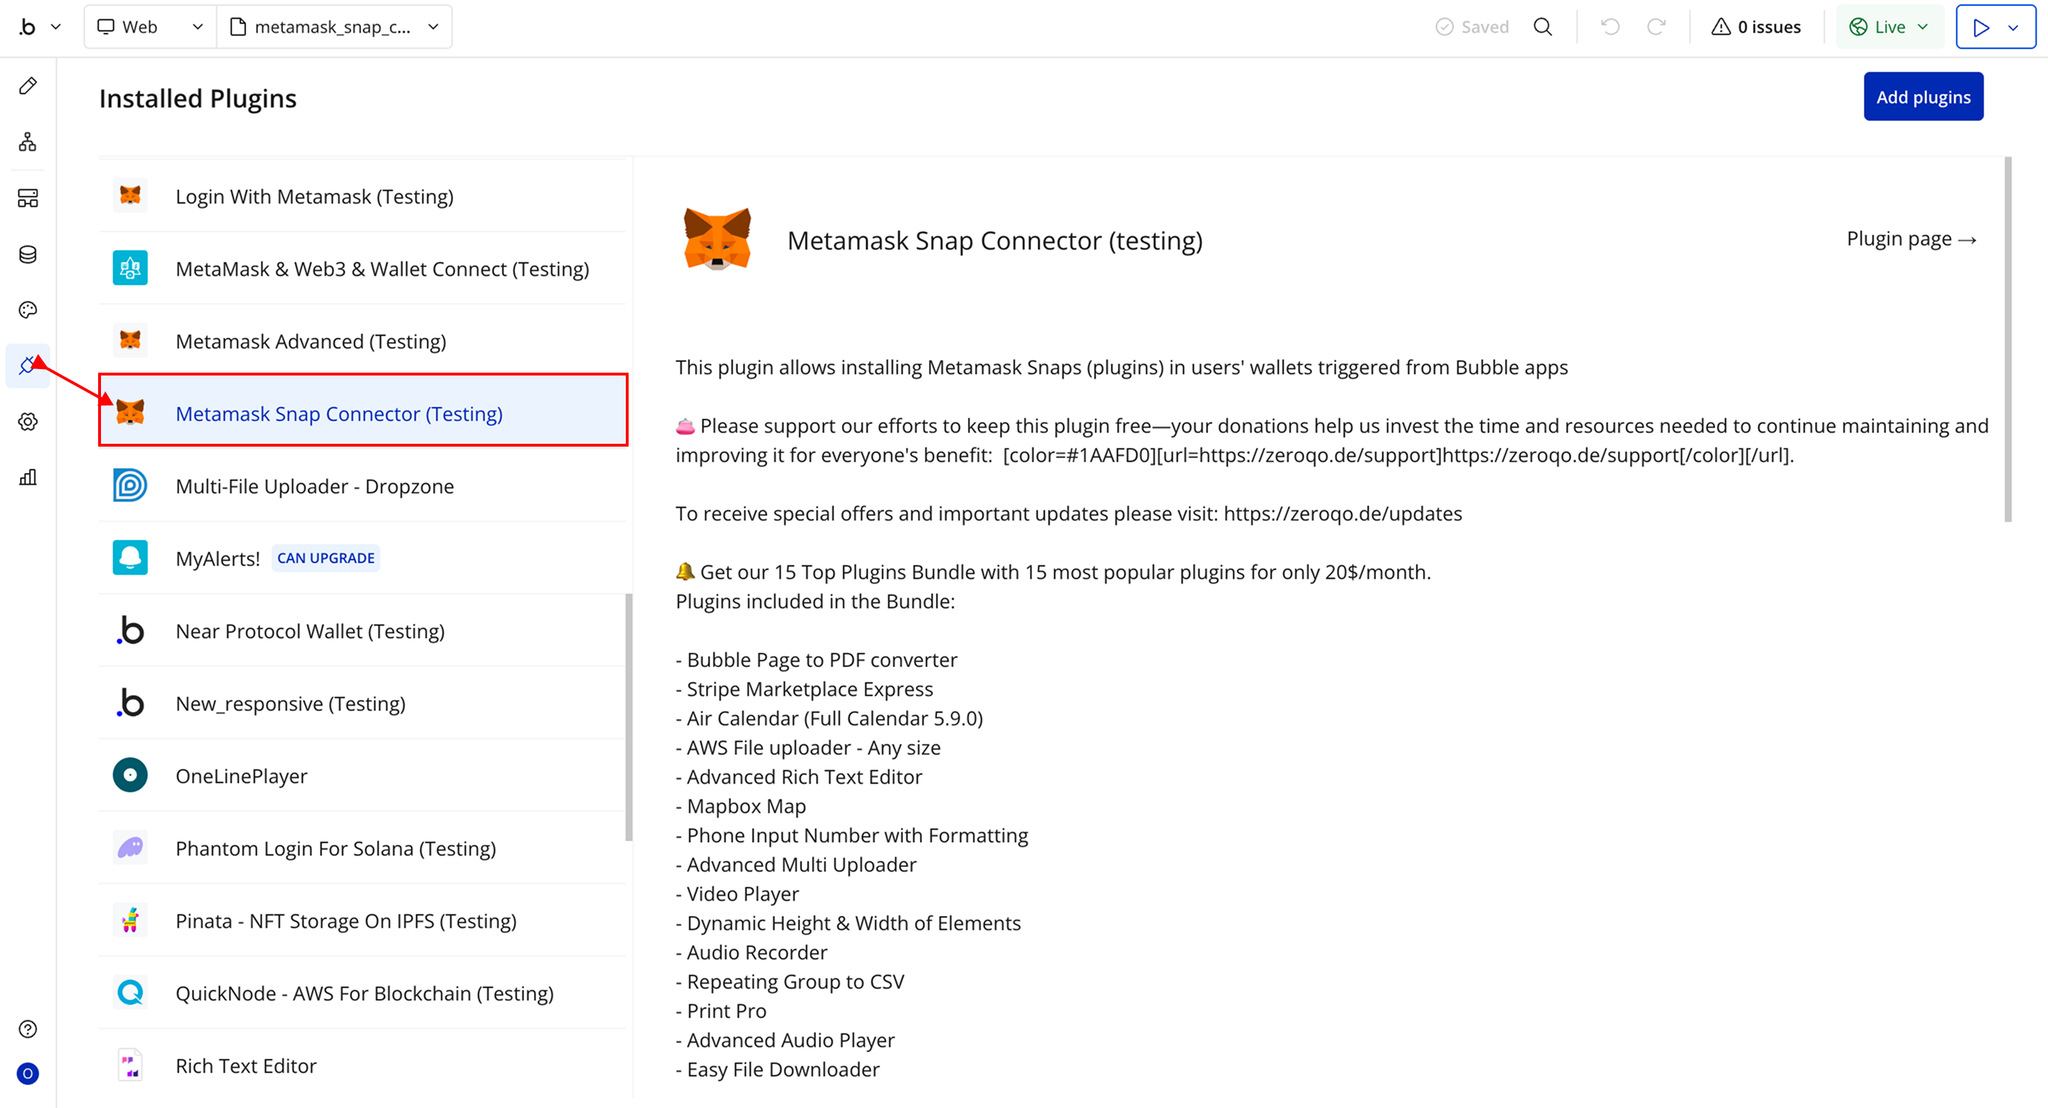The image size is (2048, 1108).
Task: Open the Bubble logo menu dropdown
Action: tap(38, 27)
